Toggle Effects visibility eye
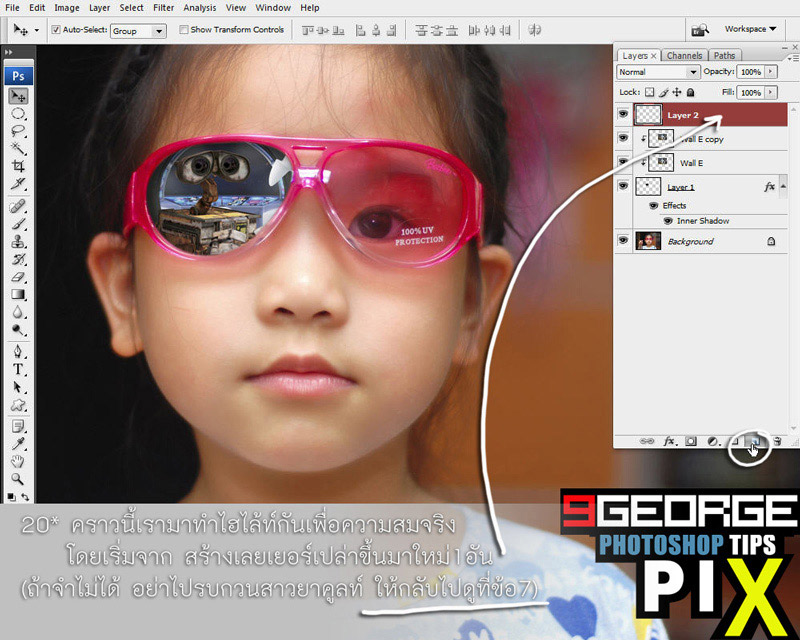This screenshot has width=800, height=640. point(654,205)
